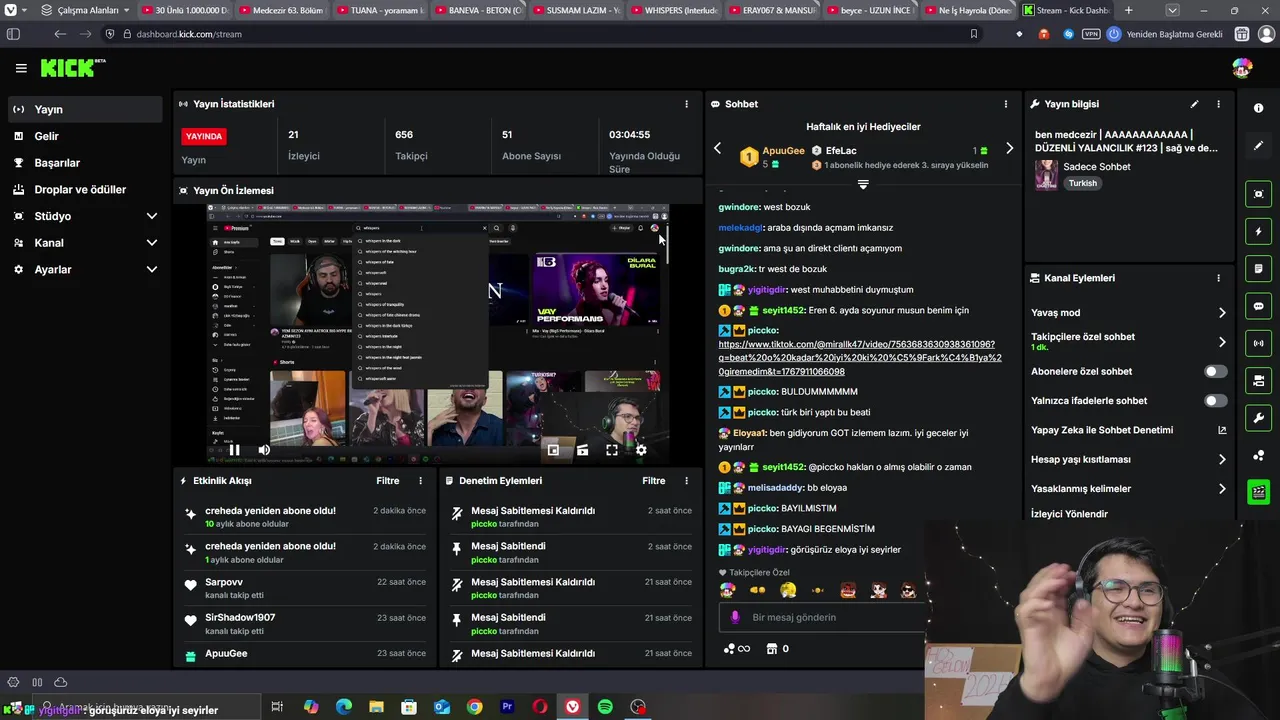Switch to WHISPERS browser tab

coord(672,10)
